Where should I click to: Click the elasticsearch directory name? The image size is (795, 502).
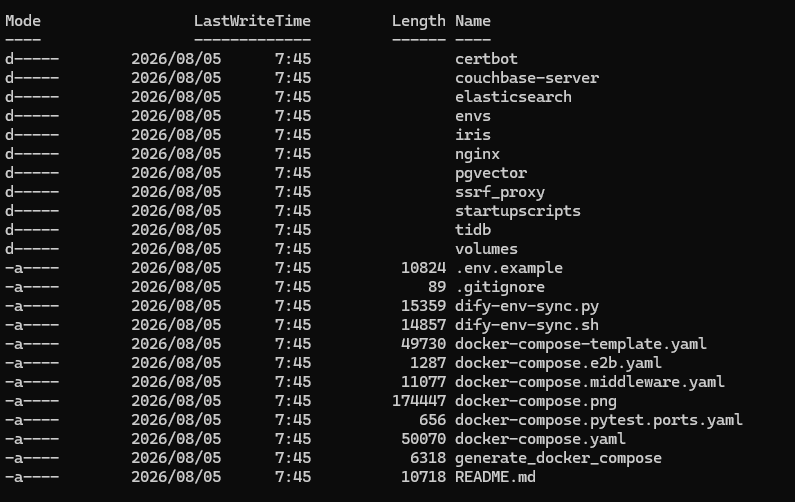pyautogui.click(x=513, y=97)
